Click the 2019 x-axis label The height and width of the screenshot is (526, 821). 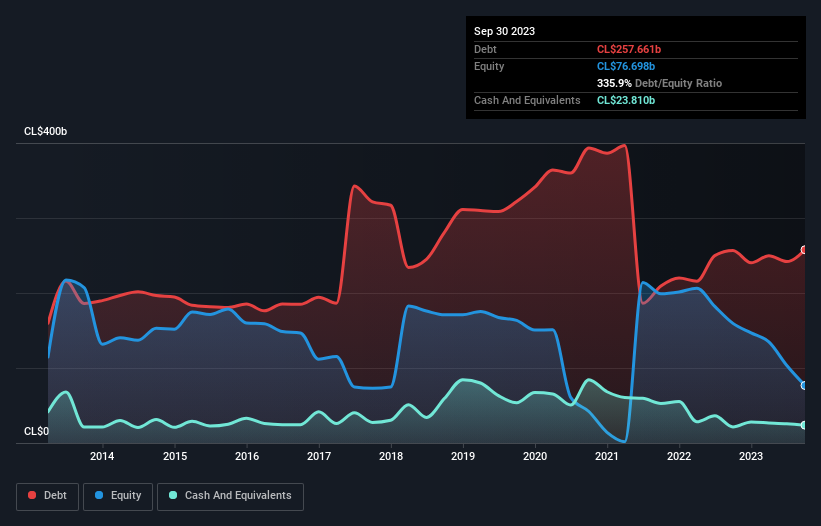pyautogui.click(x=463, y=456)
